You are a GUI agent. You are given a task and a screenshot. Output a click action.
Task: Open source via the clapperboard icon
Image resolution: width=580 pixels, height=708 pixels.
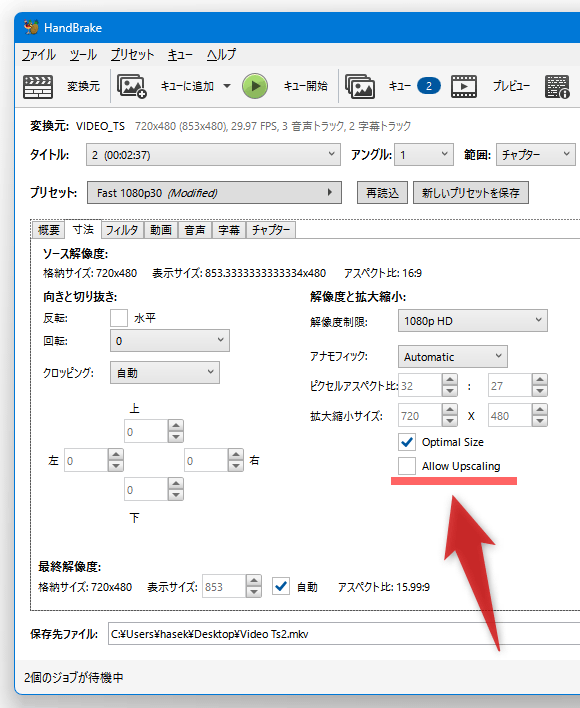pos(38,86)
